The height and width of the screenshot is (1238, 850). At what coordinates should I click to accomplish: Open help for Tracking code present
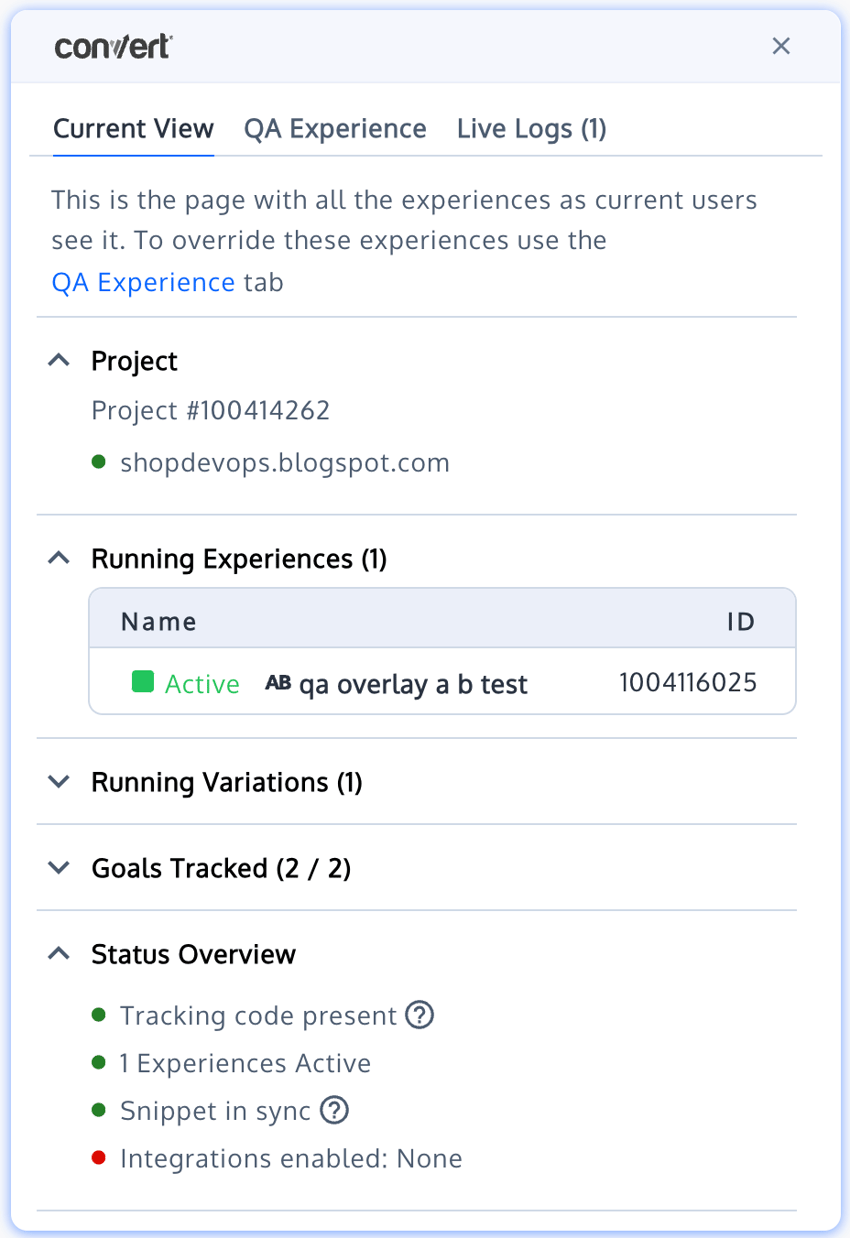coord(419,1015)
